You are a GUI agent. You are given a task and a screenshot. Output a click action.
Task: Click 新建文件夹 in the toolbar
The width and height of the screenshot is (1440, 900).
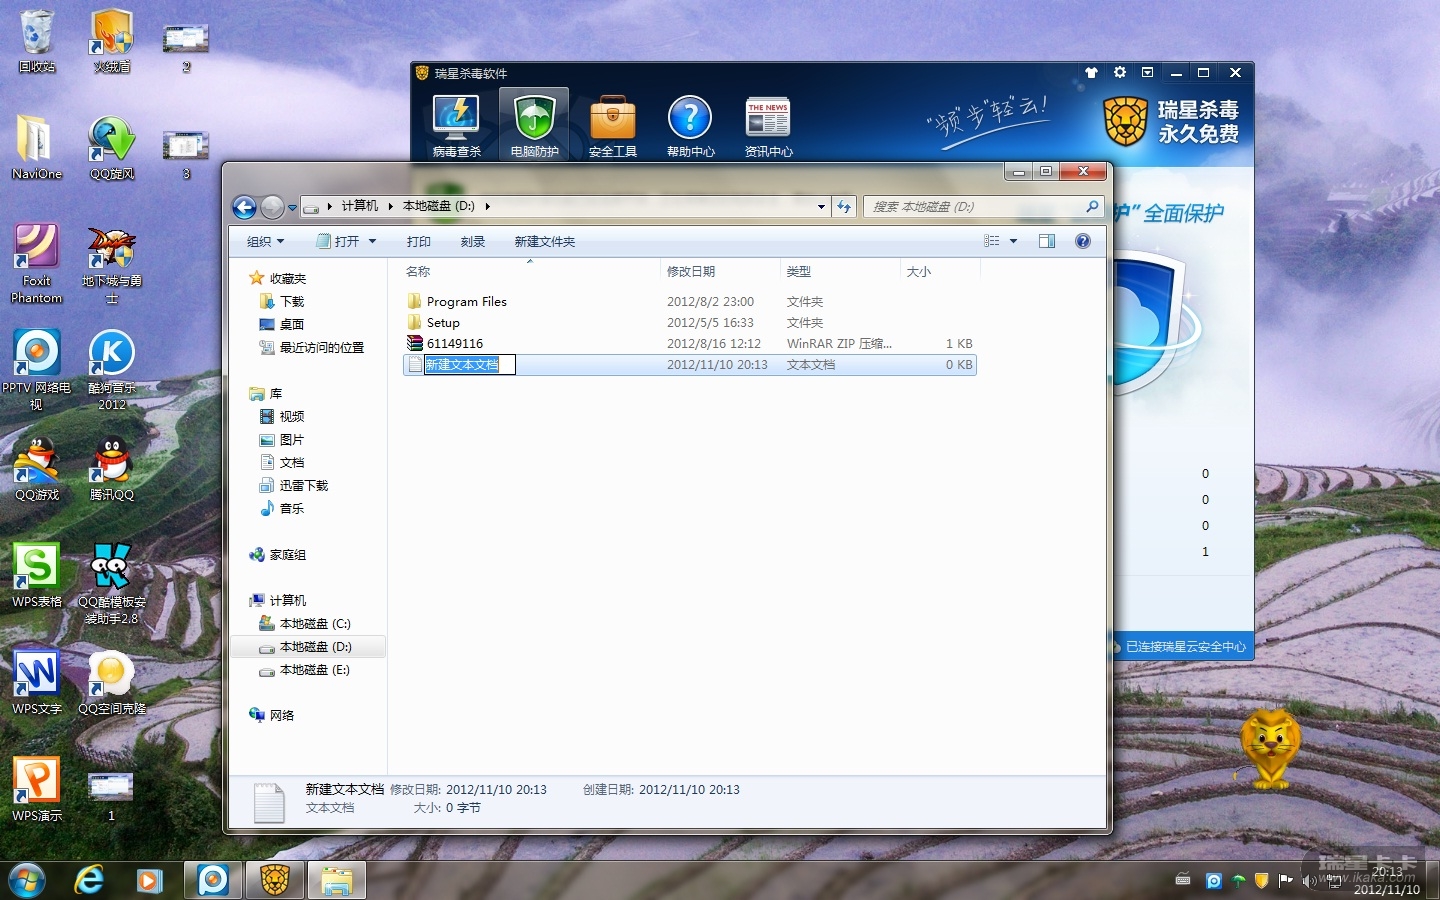544,242
